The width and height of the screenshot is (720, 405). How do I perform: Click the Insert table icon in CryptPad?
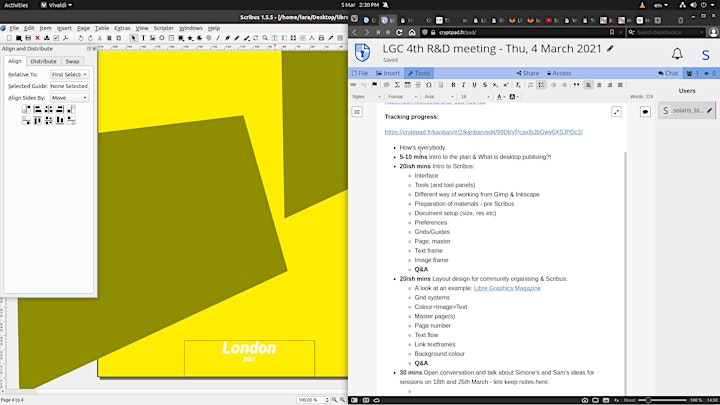coord(407,85)
